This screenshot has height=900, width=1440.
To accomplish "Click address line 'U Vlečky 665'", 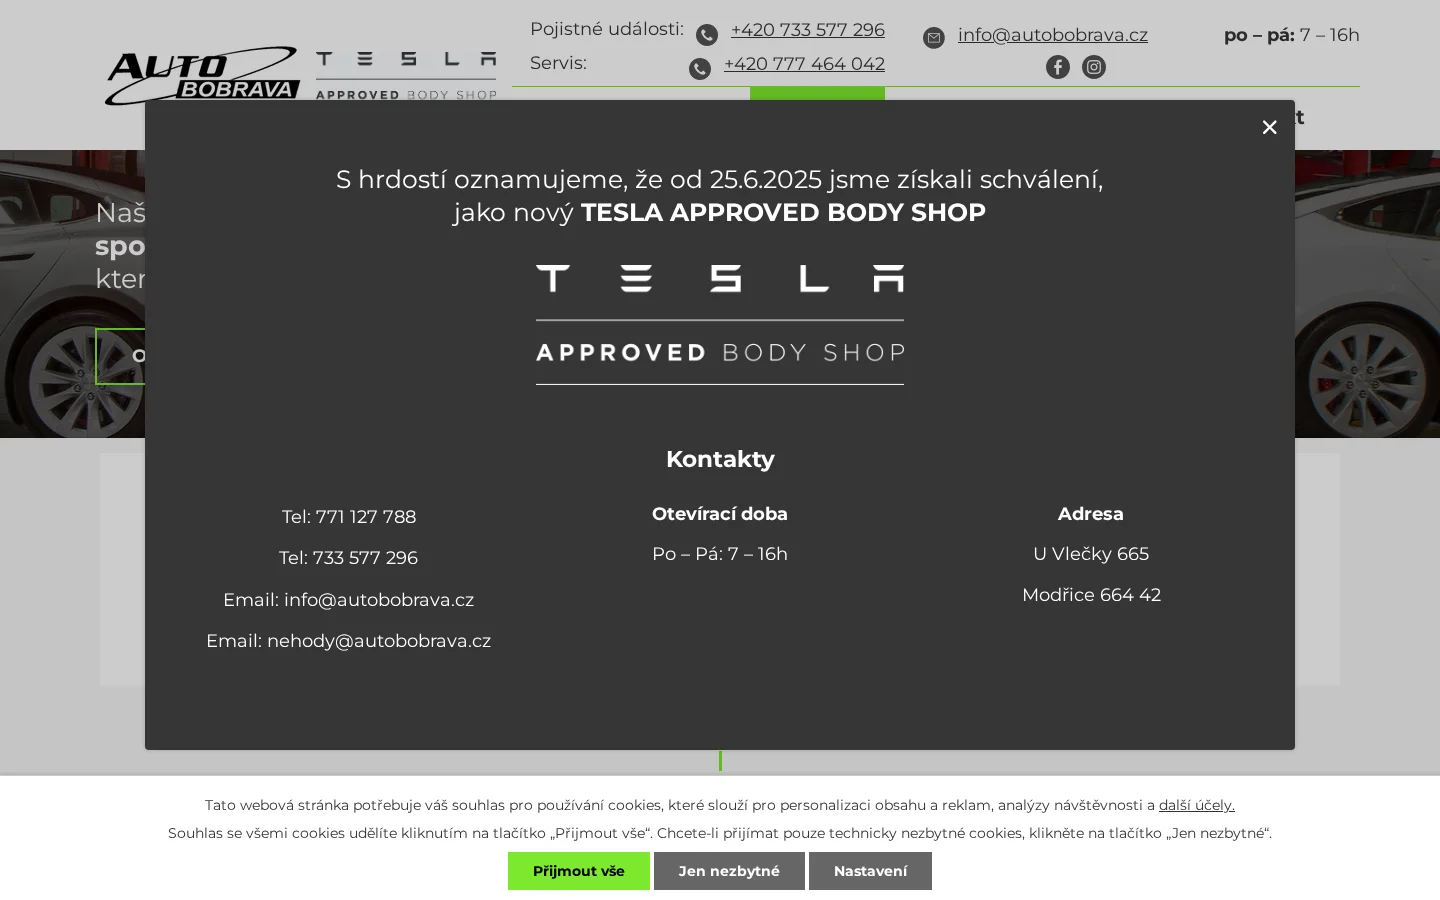I will [x=1091, y=554].
